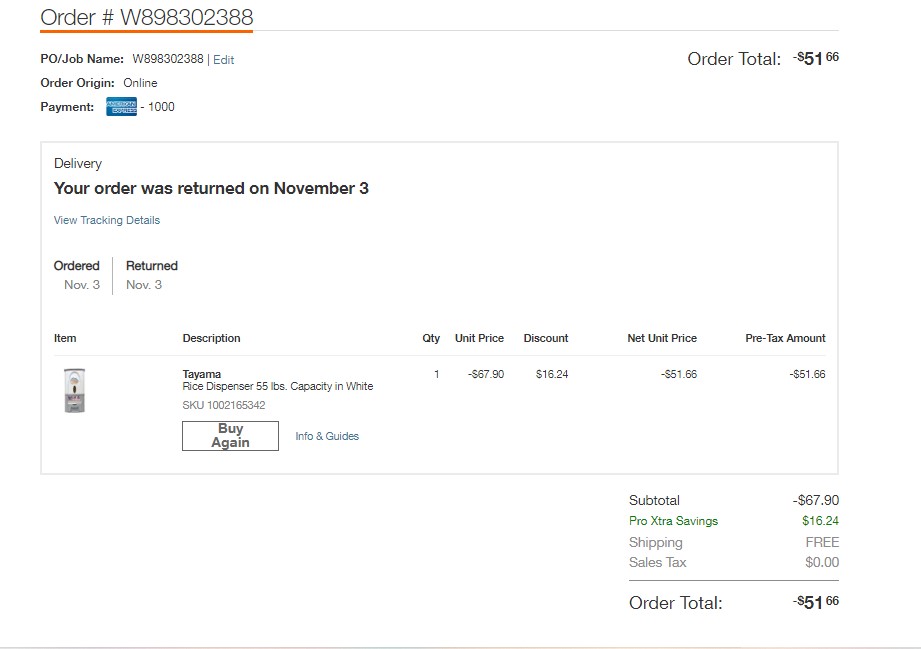Click the Description column header

coord(211,338)
